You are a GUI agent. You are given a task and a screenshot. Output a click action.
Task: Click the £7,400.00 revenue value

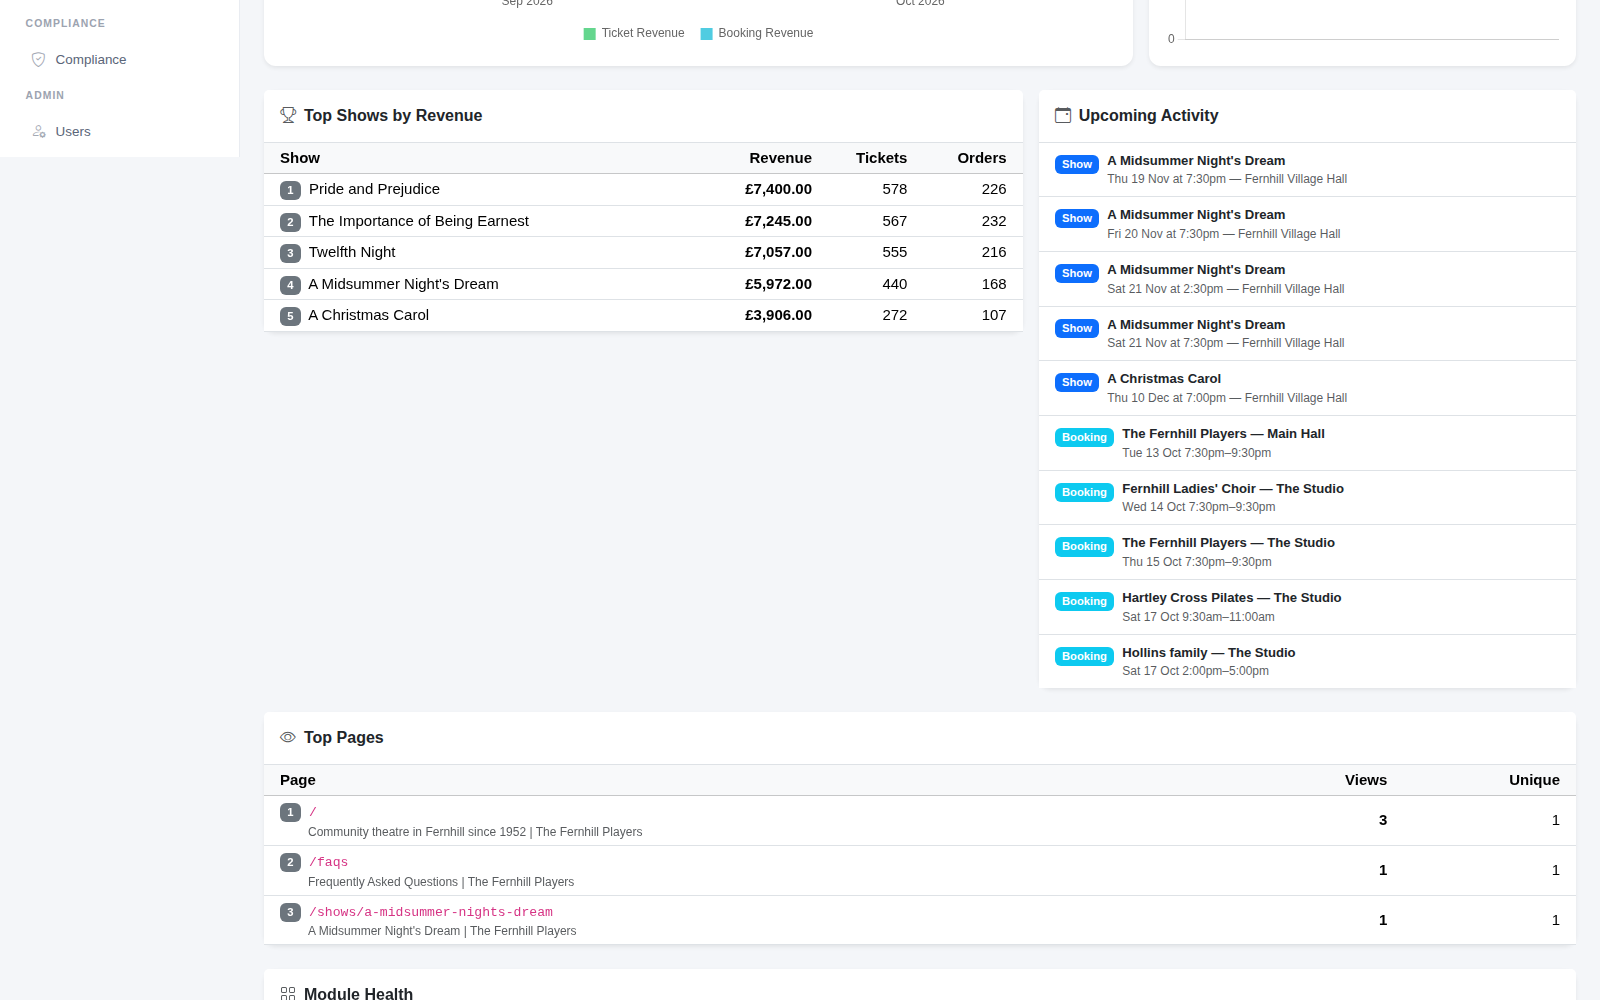coord(778,189)
